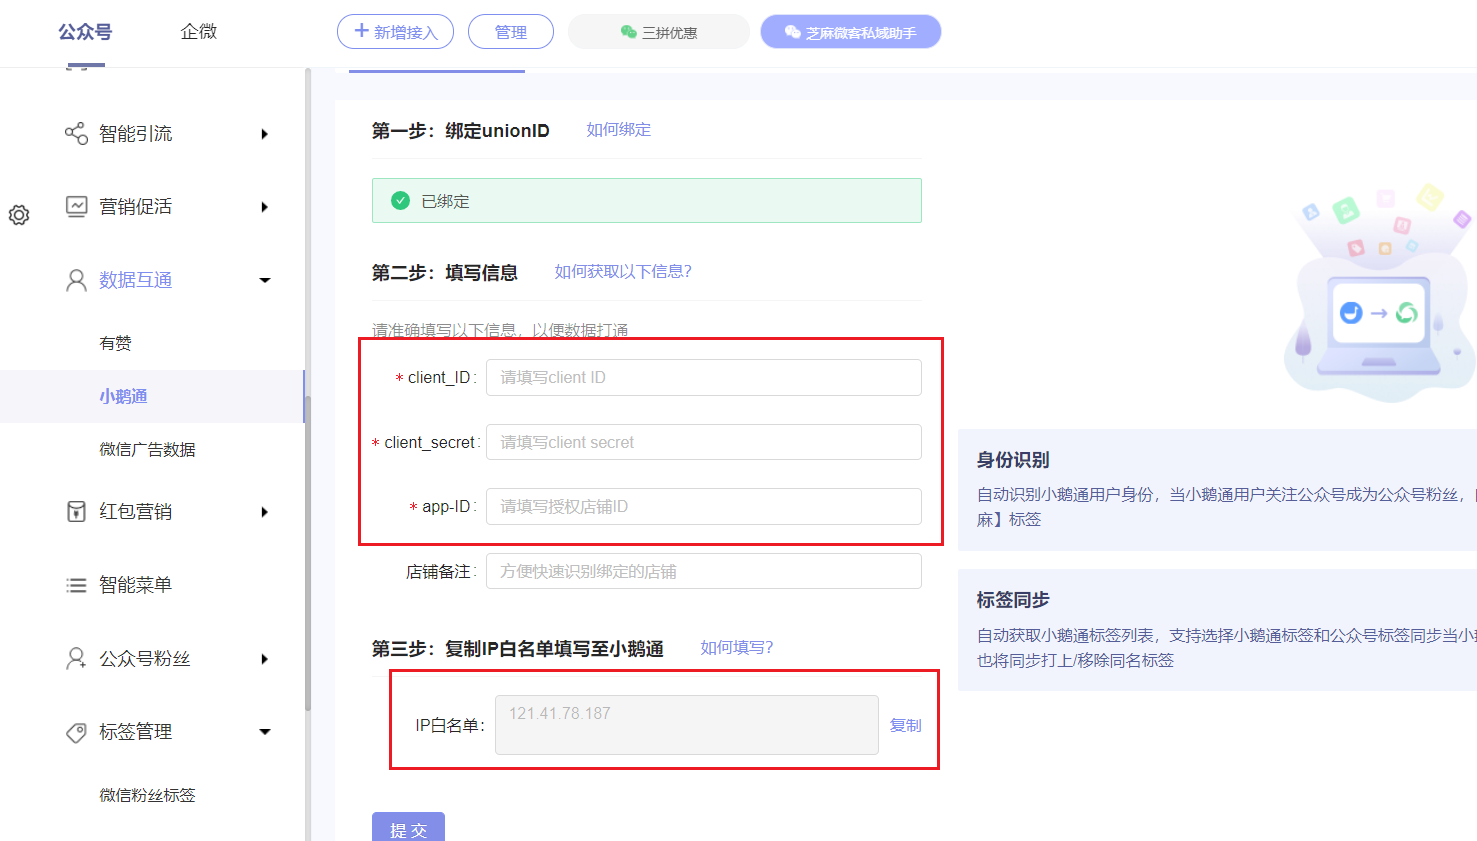Click the 已绑定 status banner
This screenshot has height=841, width=1477.
646,201
